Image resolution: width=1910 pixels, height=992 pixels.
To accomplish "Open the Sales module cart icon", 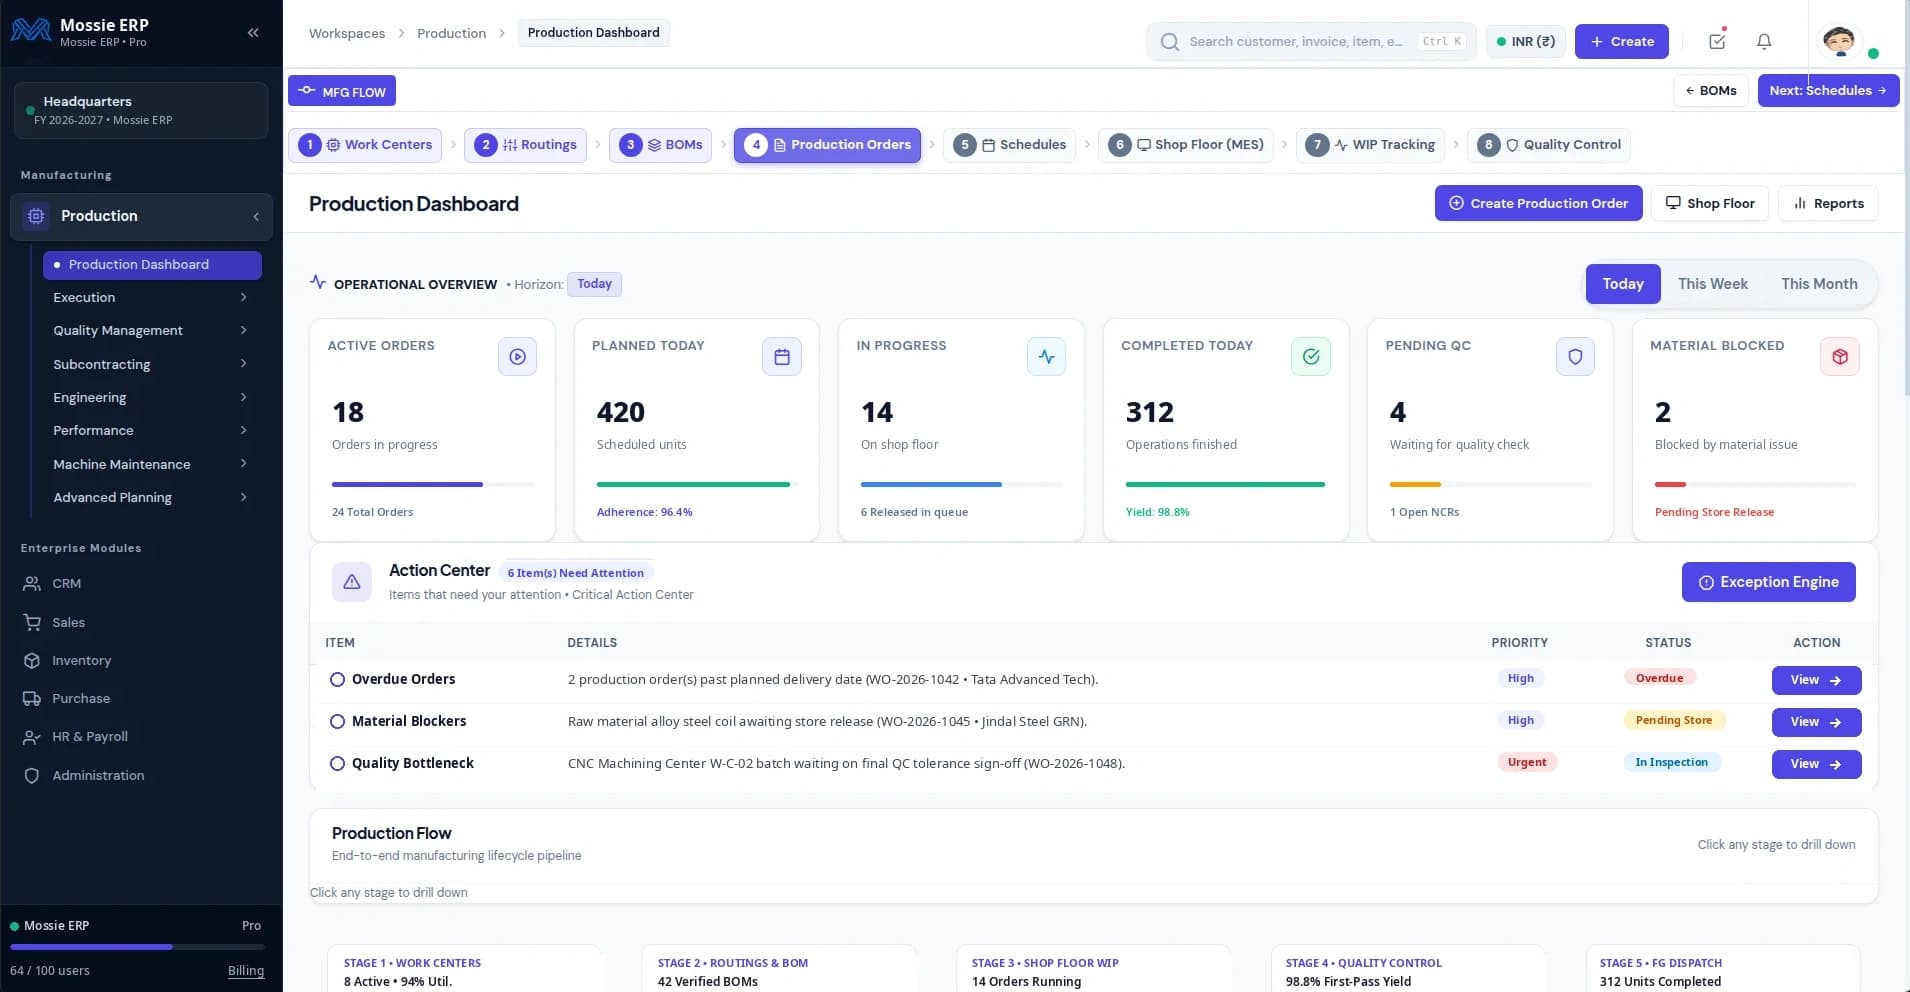I will [x=32, y=622].
